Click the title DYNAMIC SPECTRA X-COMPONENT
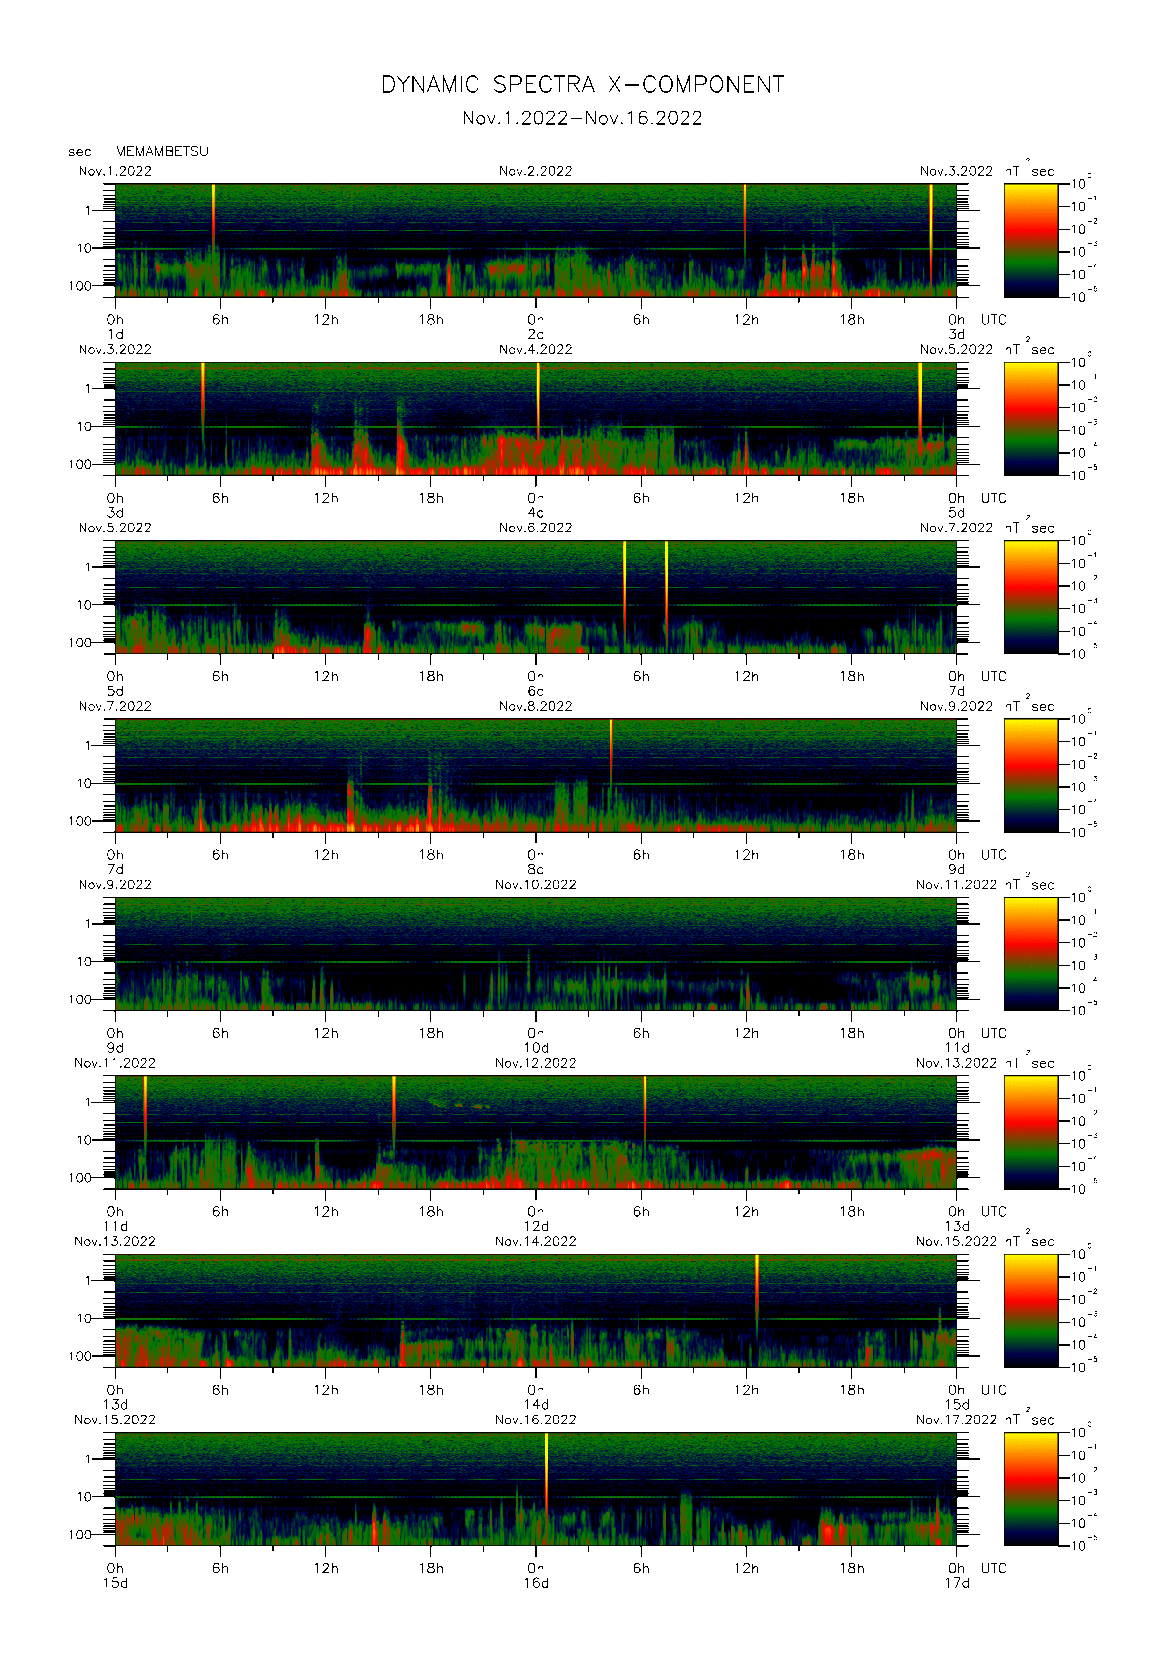Viewport: 1165px width, 1679px height. click(x=582, y=85)
